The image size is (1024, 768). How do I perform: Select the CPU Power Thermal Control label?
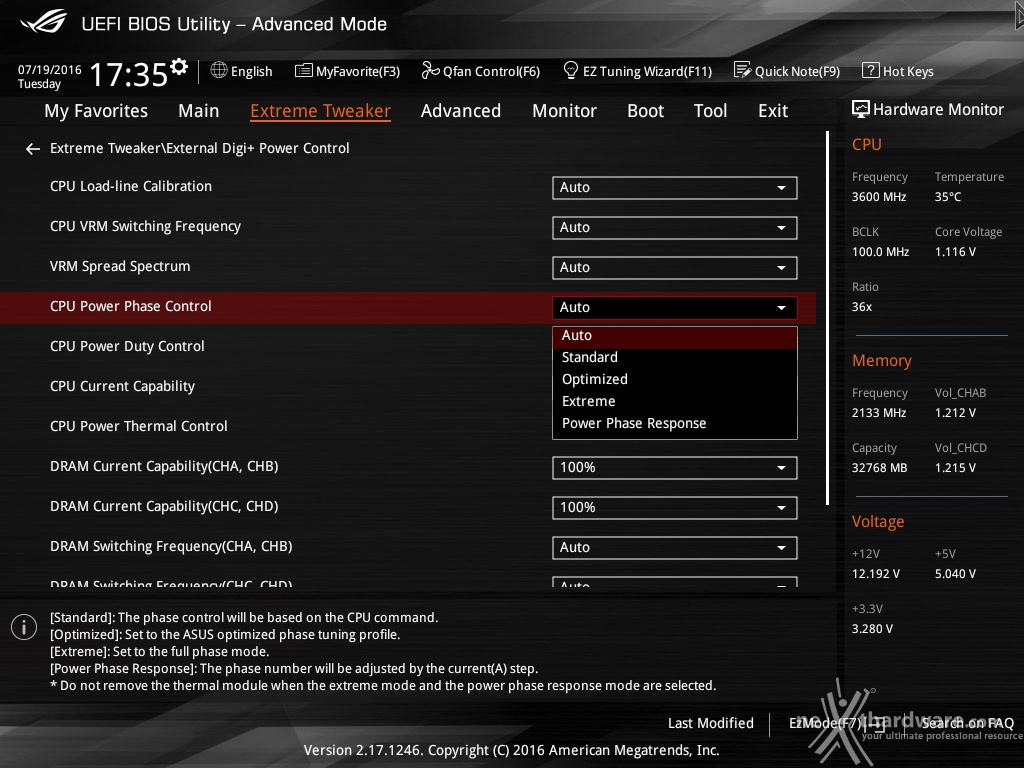click(x=138, y=426)
